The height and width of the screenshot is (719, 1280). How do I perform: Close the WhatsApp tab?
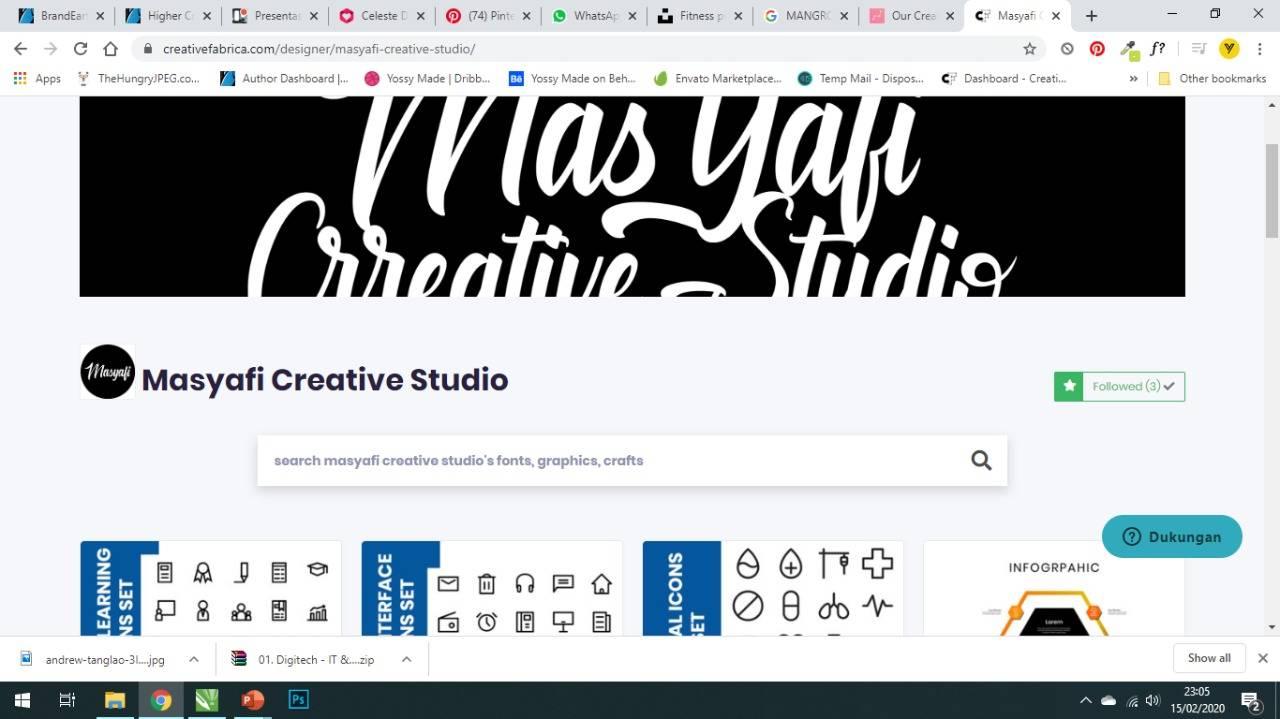click(633, 16)
